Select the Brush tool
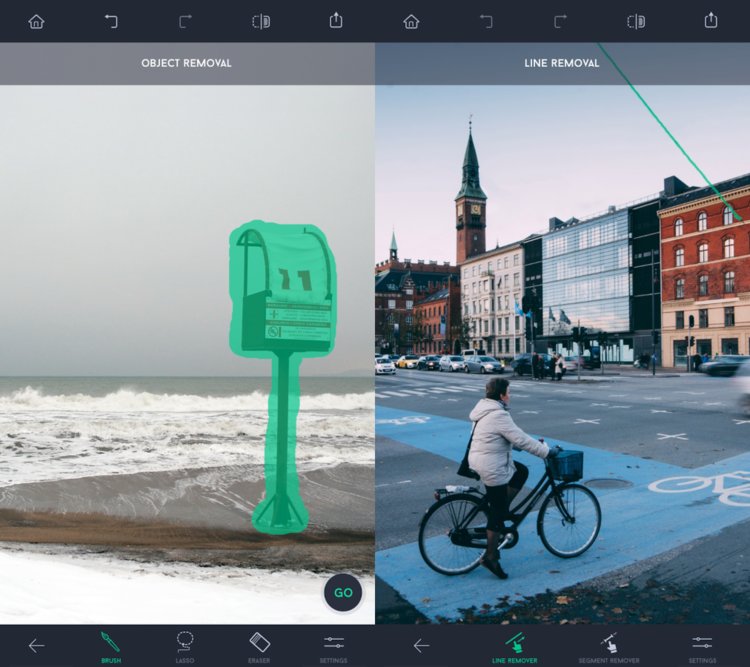This screenshot has width=750, height=667. 110,646
